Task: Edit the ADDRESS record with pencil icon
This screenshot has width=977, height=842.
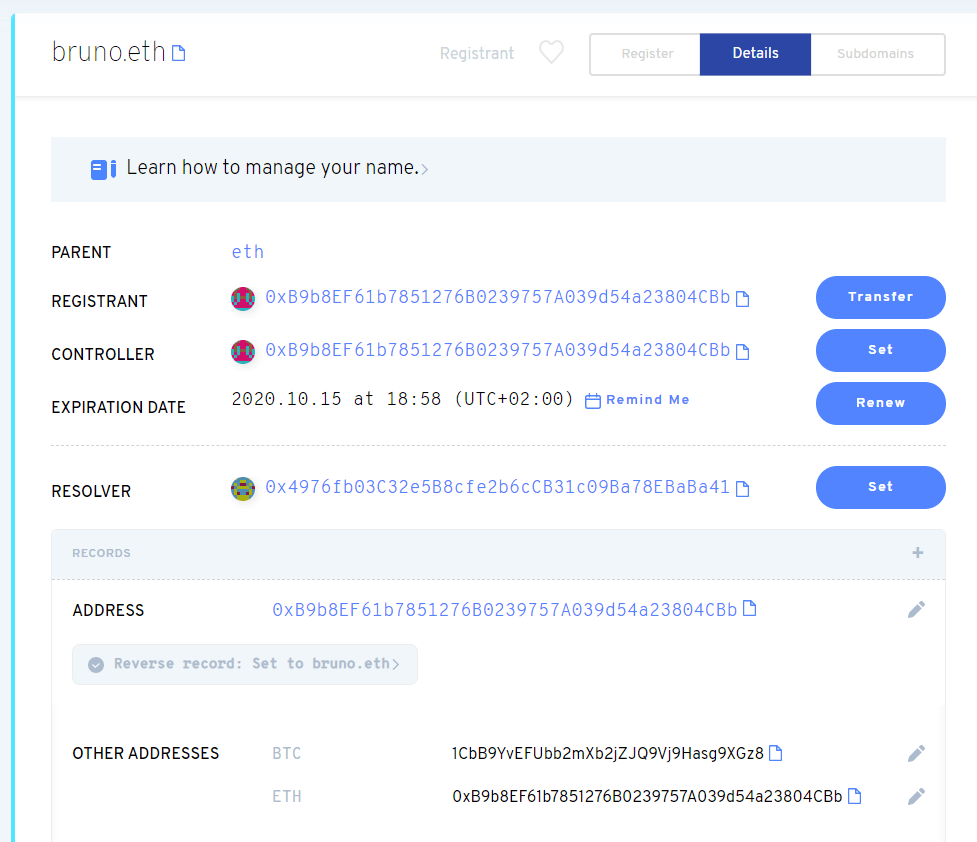Action: coord(916,610)
